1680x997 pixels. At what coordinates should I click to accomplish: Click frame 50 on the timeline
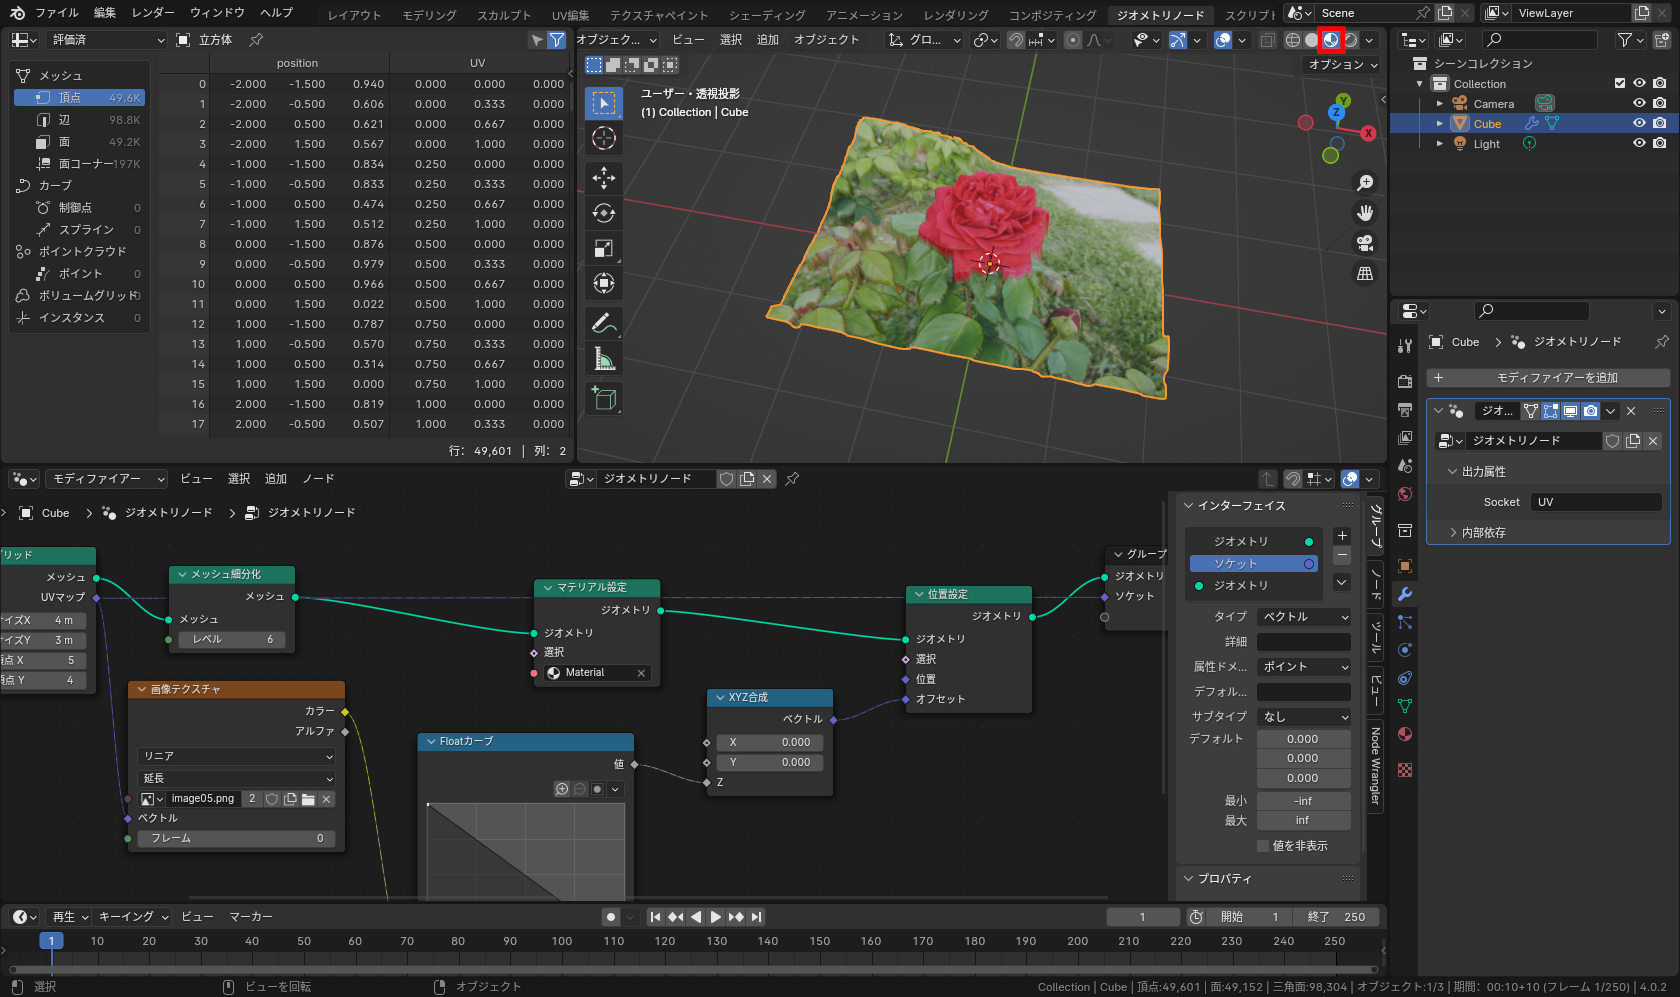303,941
